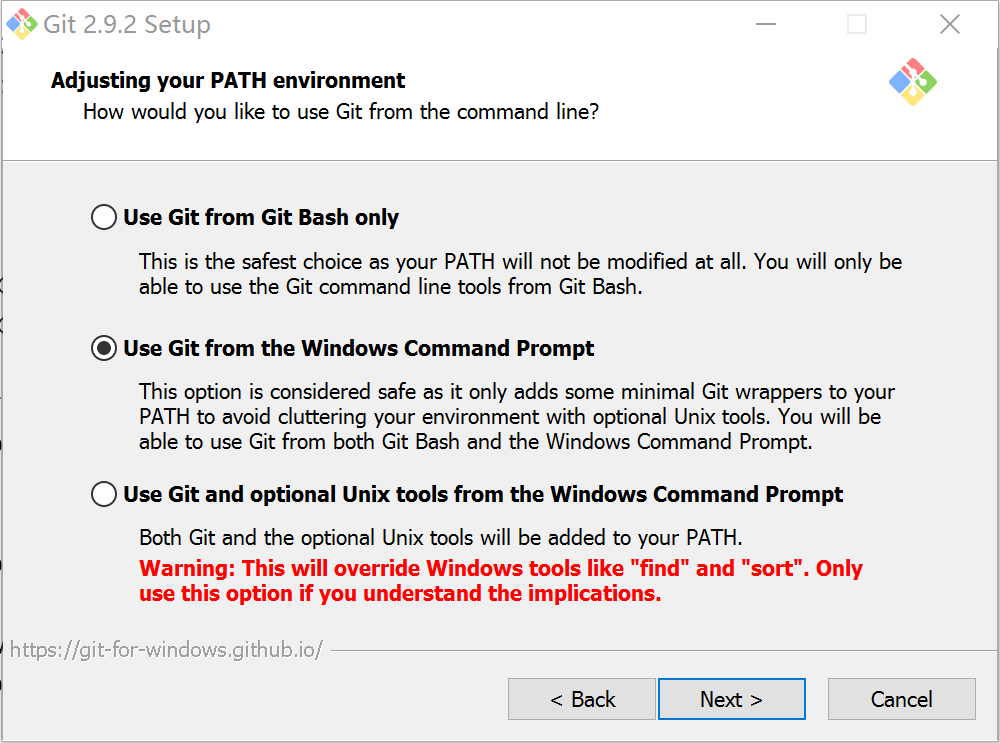This screenshot has width=1000, height=743.
Task: Click the Git icon in the title bar
Action: click(x=22, y=24)
